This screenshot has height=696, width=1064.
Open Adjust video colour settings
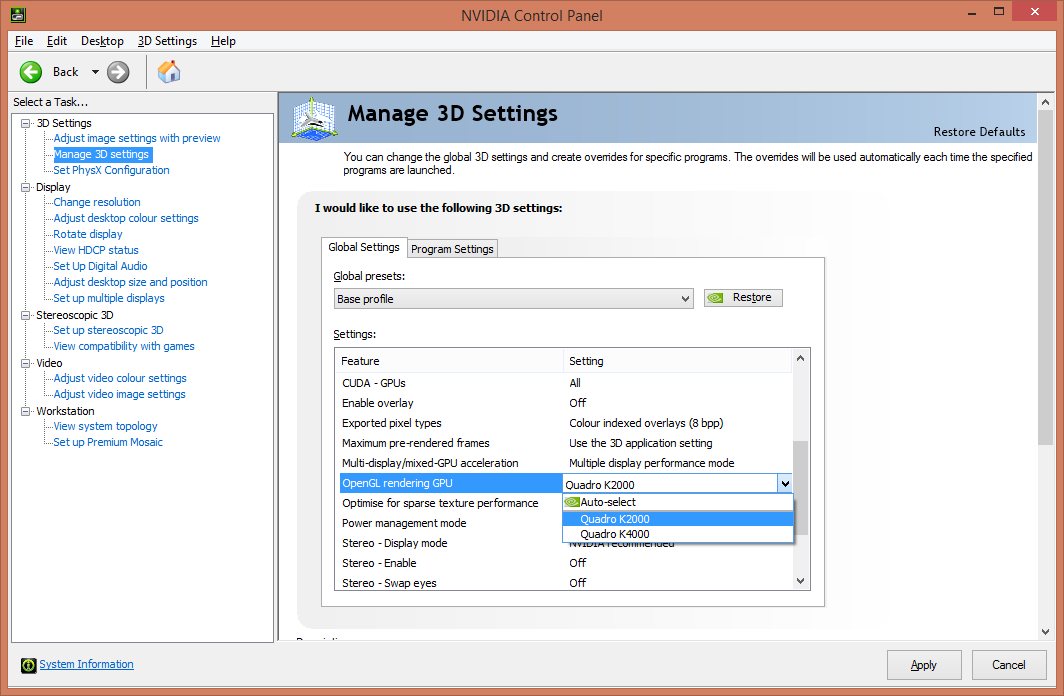point(120,379)
